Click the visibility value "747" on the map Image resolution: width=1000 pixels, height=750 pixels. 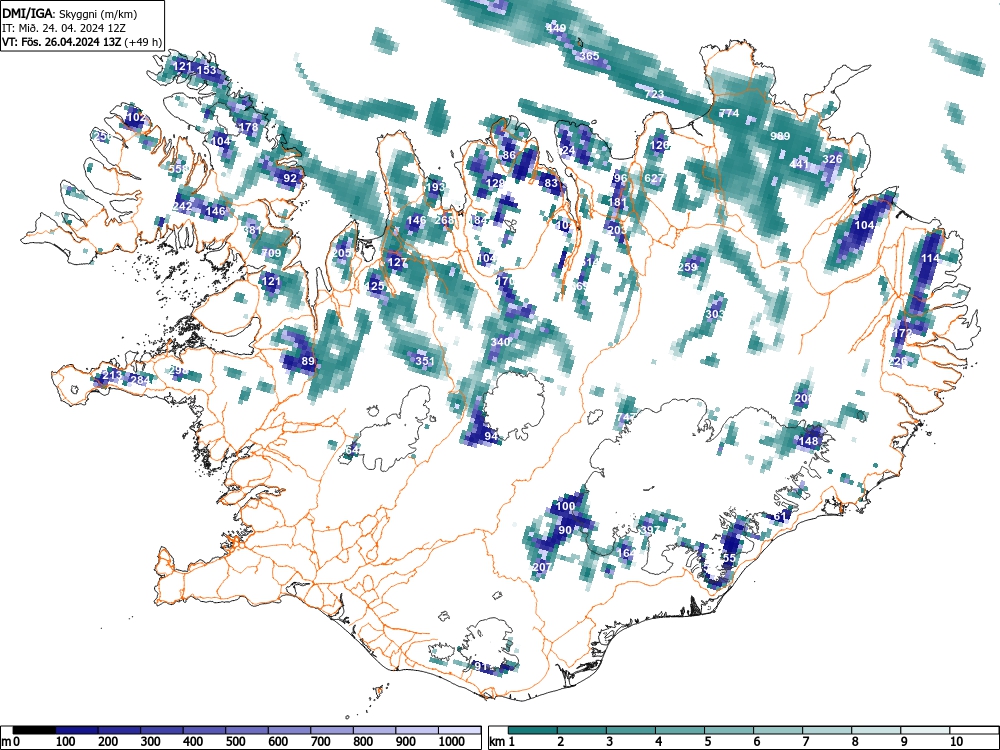click(x=627, y=417)
